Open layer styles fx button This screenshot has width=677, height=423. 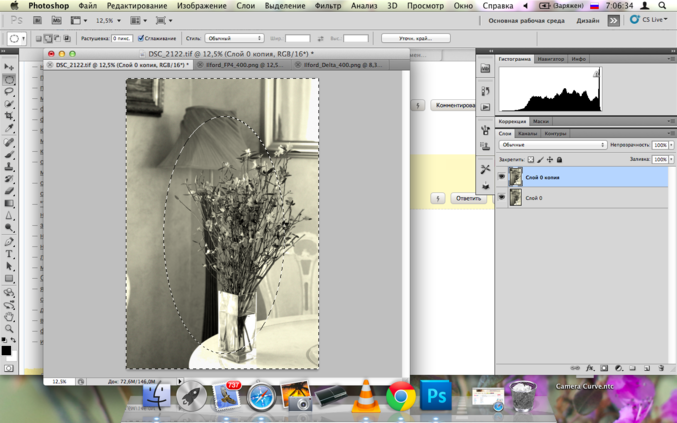pyautogui.click(x=589, y=368)
